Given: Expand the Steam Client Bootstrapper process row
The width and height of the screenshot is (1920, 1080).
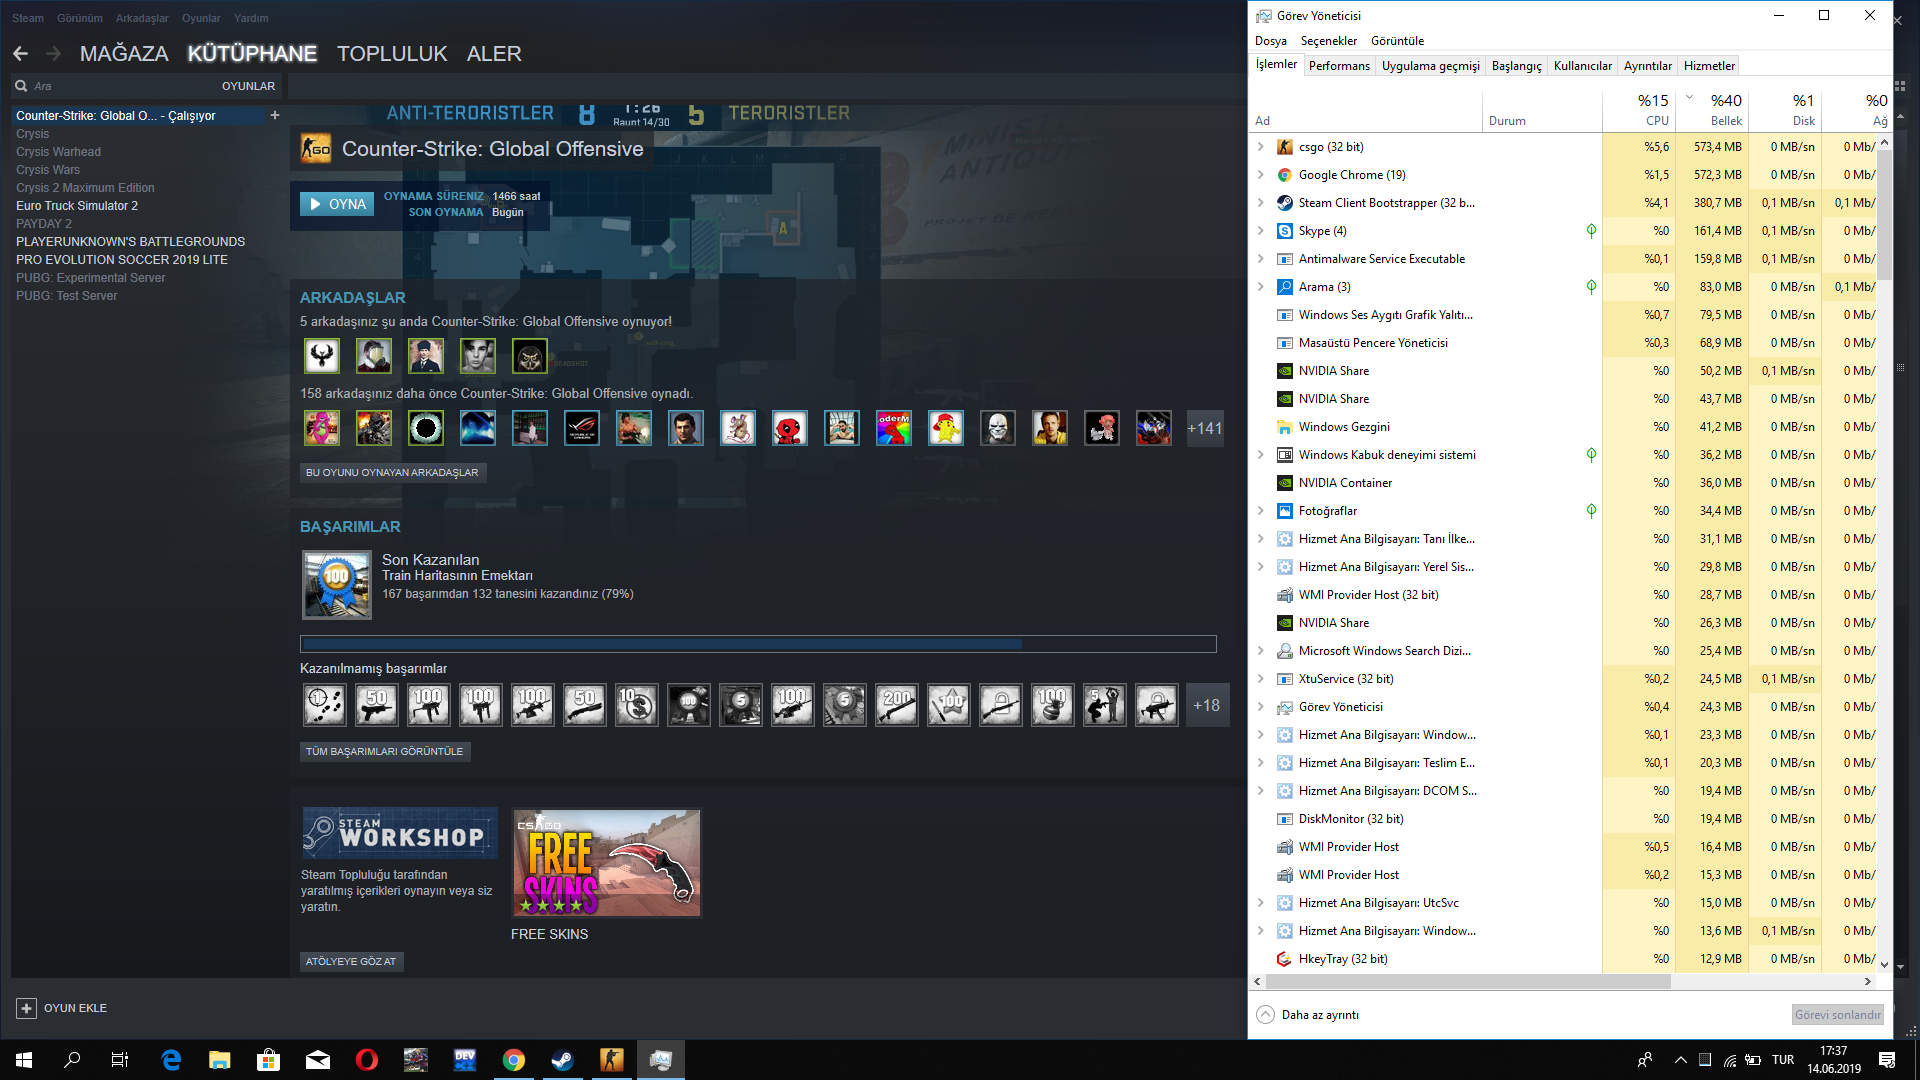Looking at the screenshot, I should click(1260, 203).
